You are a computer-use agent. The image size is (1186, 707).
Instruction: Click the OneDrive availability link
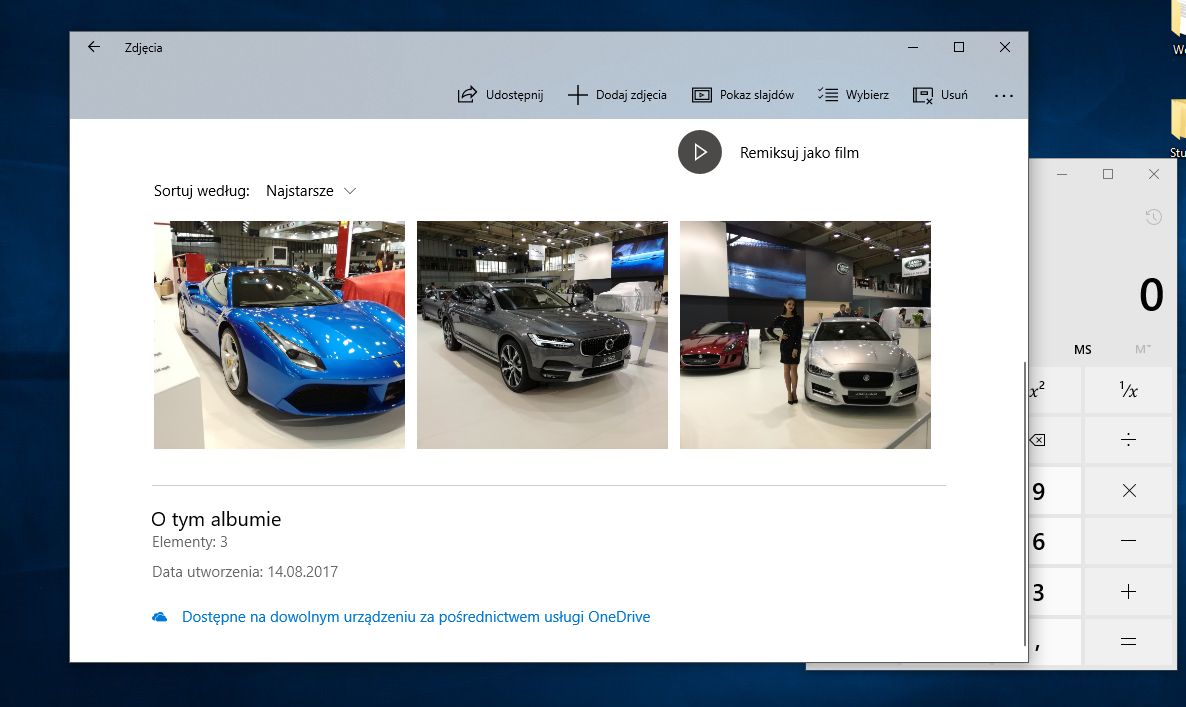pyautogui.click(x=416, y=616)
